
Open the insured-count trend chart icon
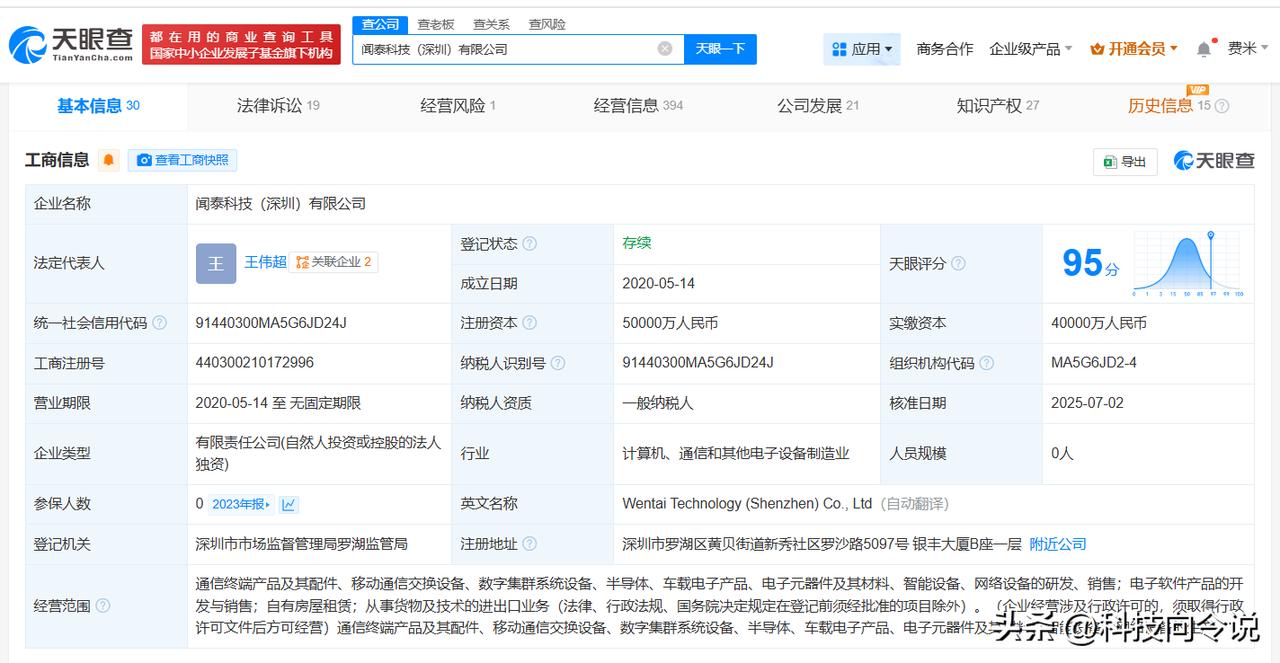tap(288, 504)
